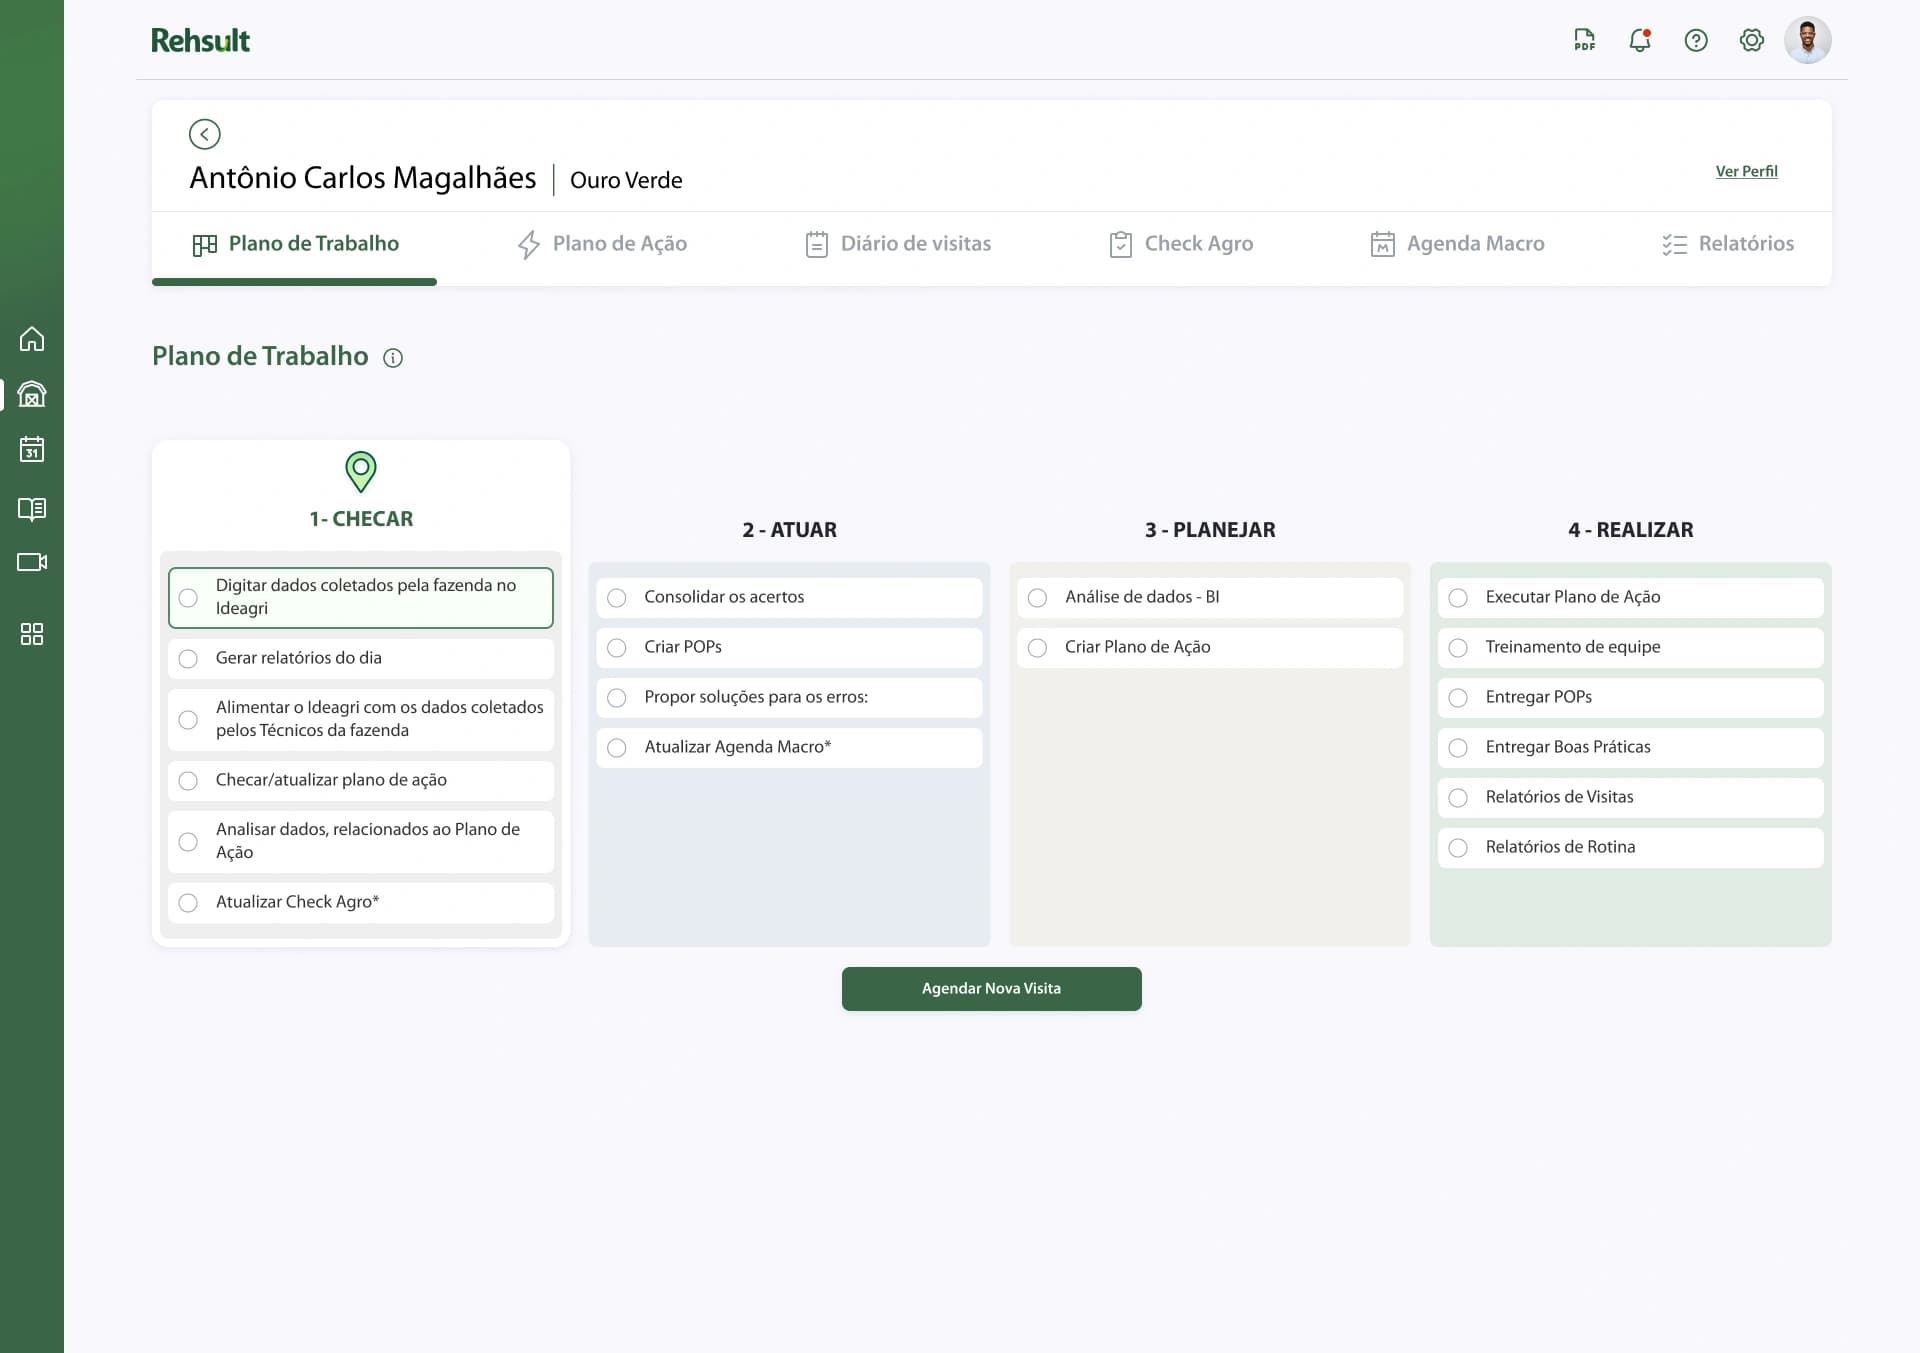Click the location pin above 1 - CHECAR
The height and width of the screenshot is (1353, 1920).
tap(361, 472)
